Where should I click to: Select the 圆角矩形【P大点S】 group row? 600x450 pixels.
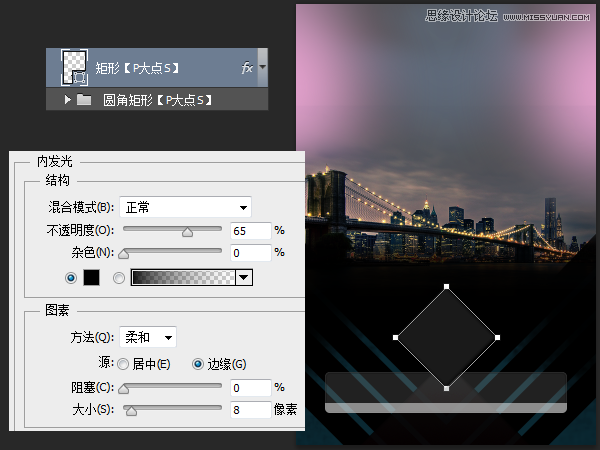pos(157,100)
